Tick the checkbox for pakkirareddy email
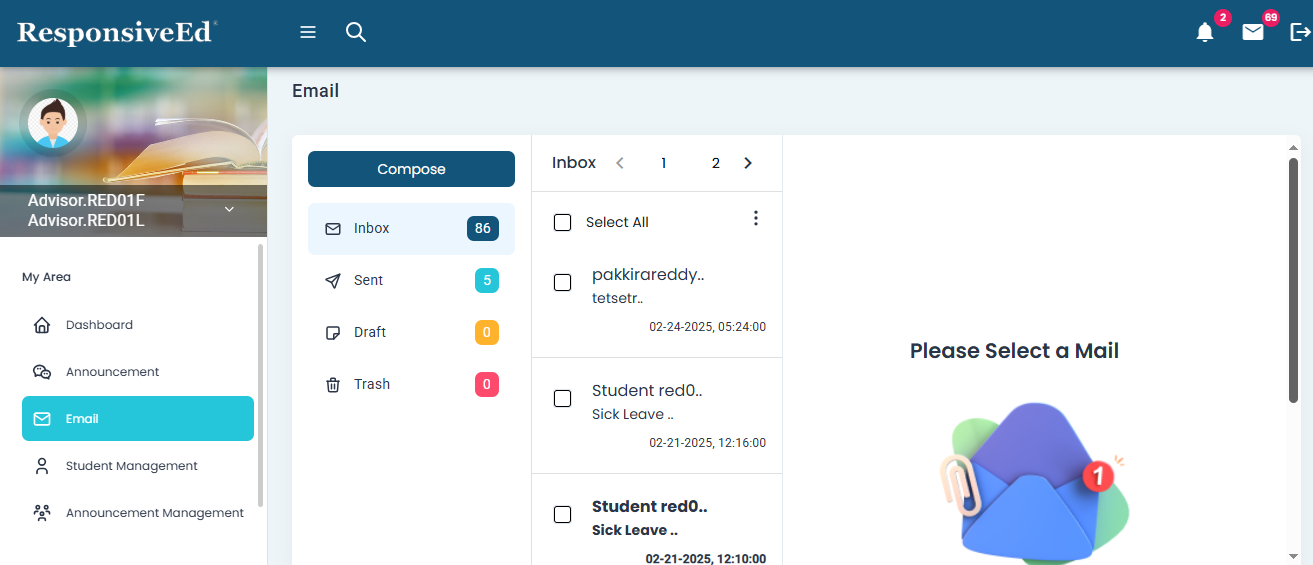This screenshot has width=1313, height=565. pos(563,283)
